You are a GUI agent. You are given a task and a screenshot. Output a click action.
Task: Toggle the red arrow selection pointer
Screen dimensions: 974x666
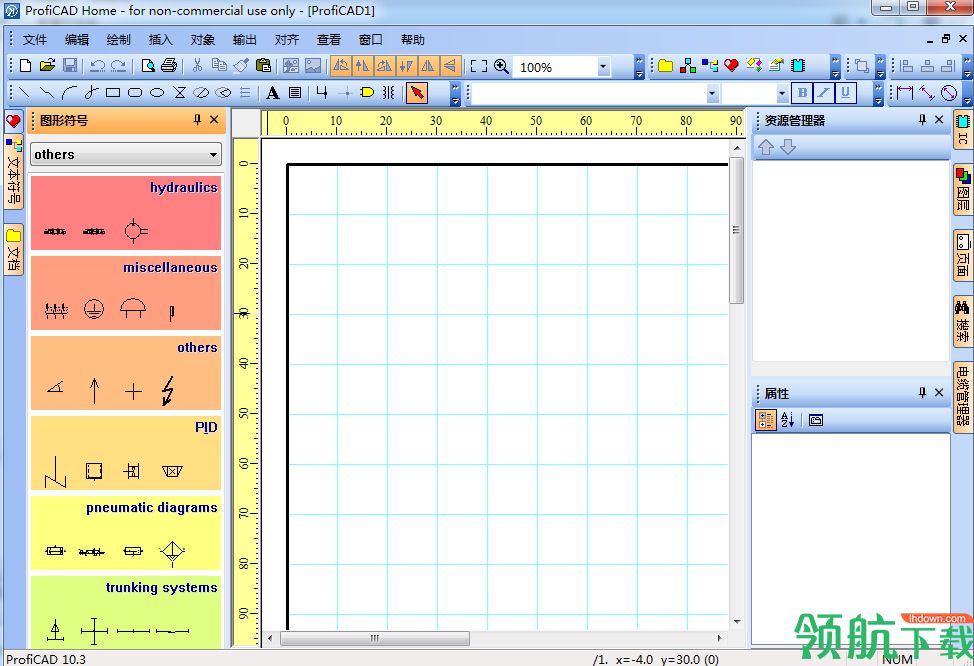[x=417, y=93]
